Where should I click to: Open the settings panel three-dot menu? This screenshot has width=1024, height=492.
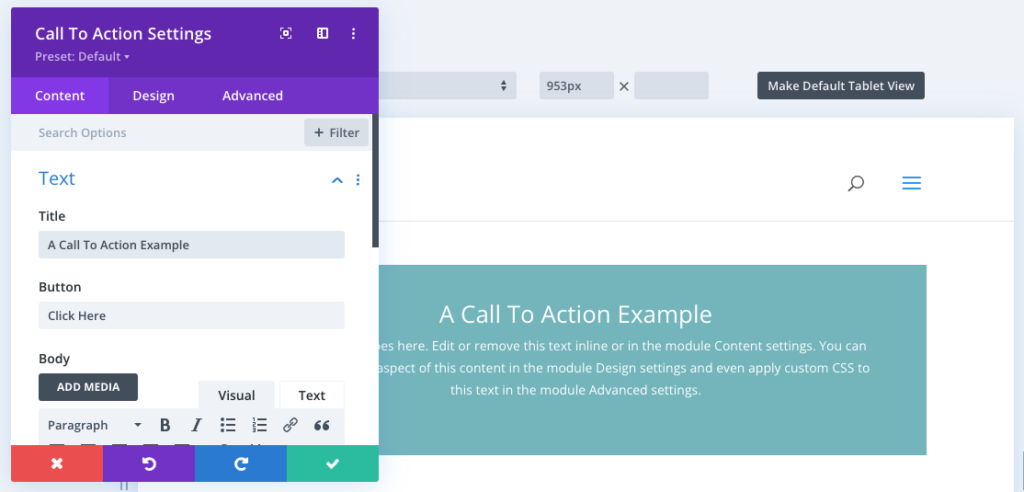(353, 34)
